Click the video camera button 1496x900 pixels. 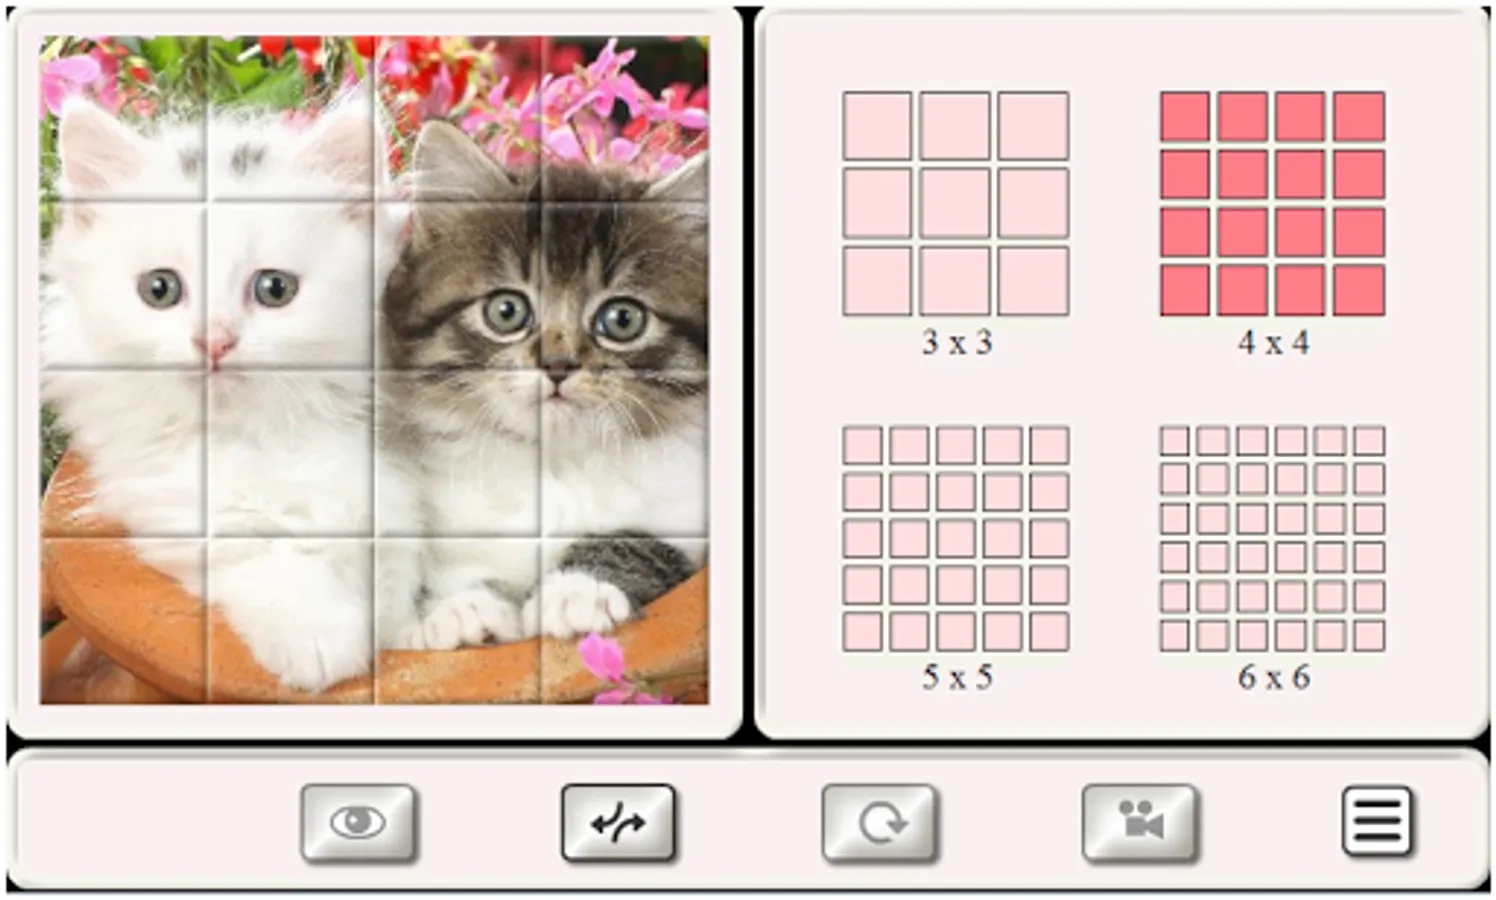click(1140, 823)
